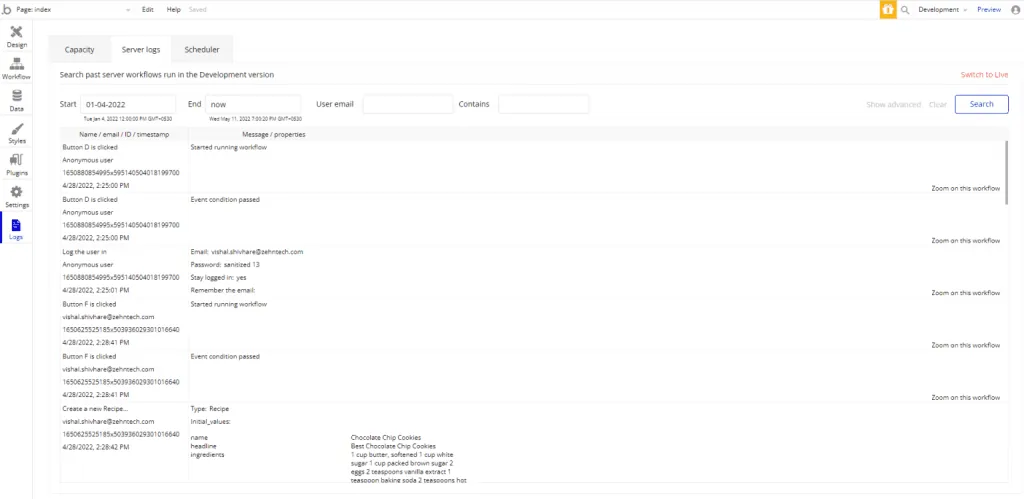The image size is (1024, 499).
Task: Zoom on Button F 'Started running workflow' entry
Action: pyautogui.click(x=965, y=345)
